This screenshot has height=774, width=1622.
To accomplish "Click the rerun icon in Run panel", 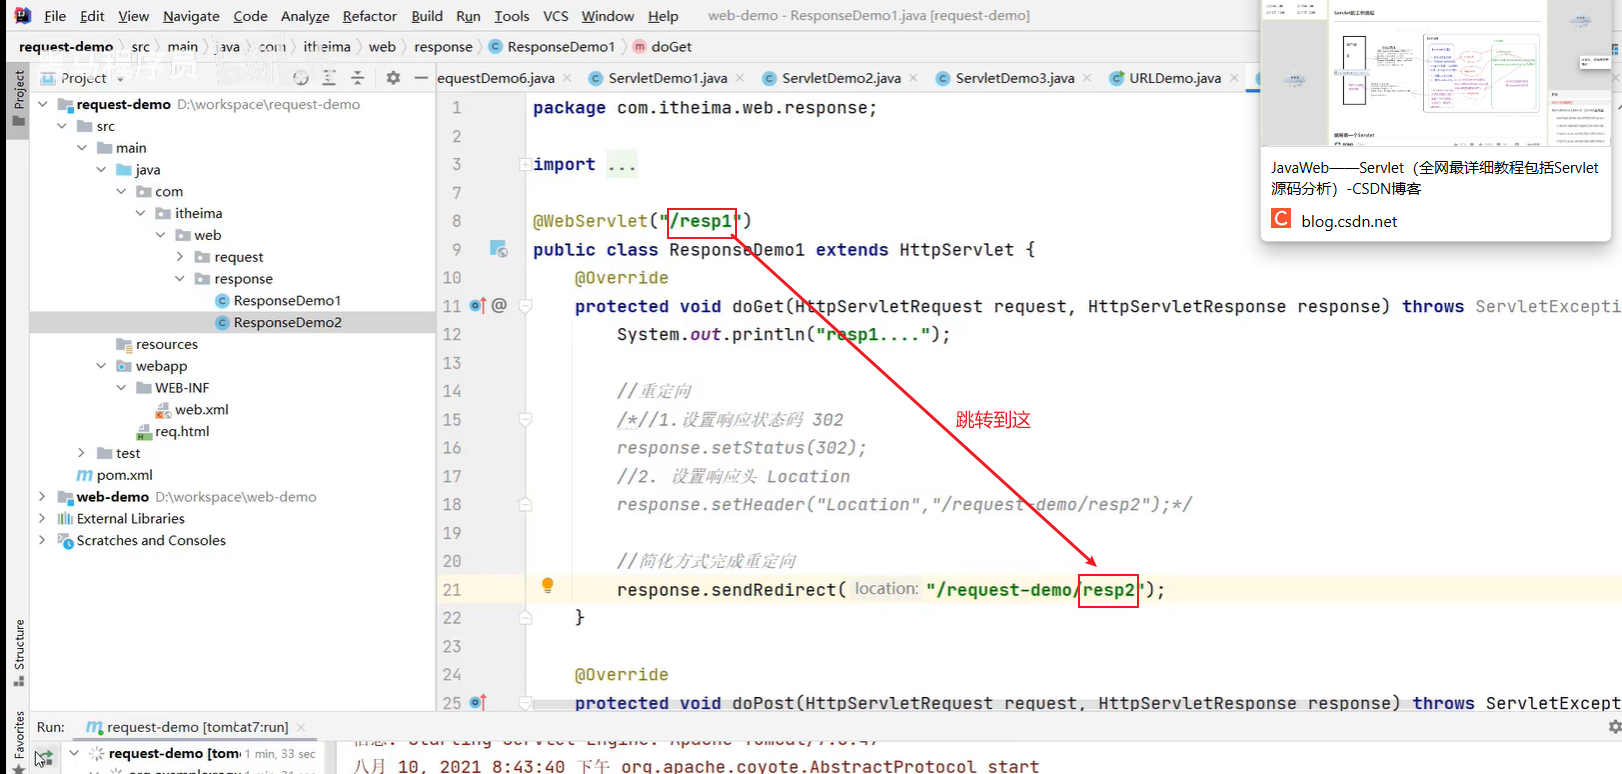I will pyautogui.click(x=43, y=757).
